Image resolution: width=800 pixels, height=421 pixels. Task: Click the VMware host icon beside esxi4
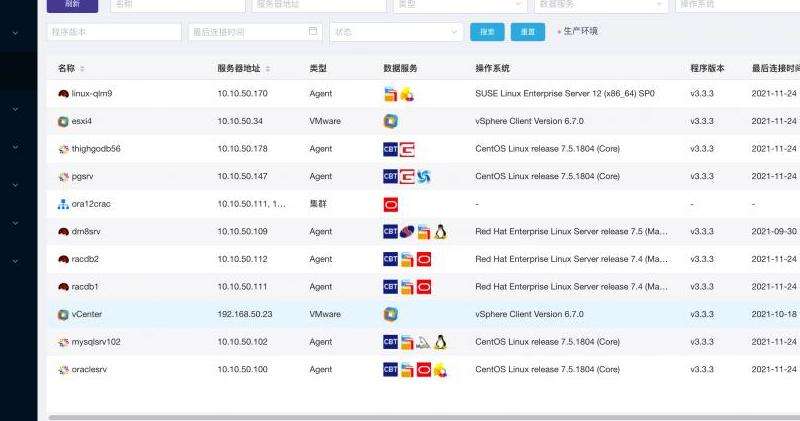63,121
